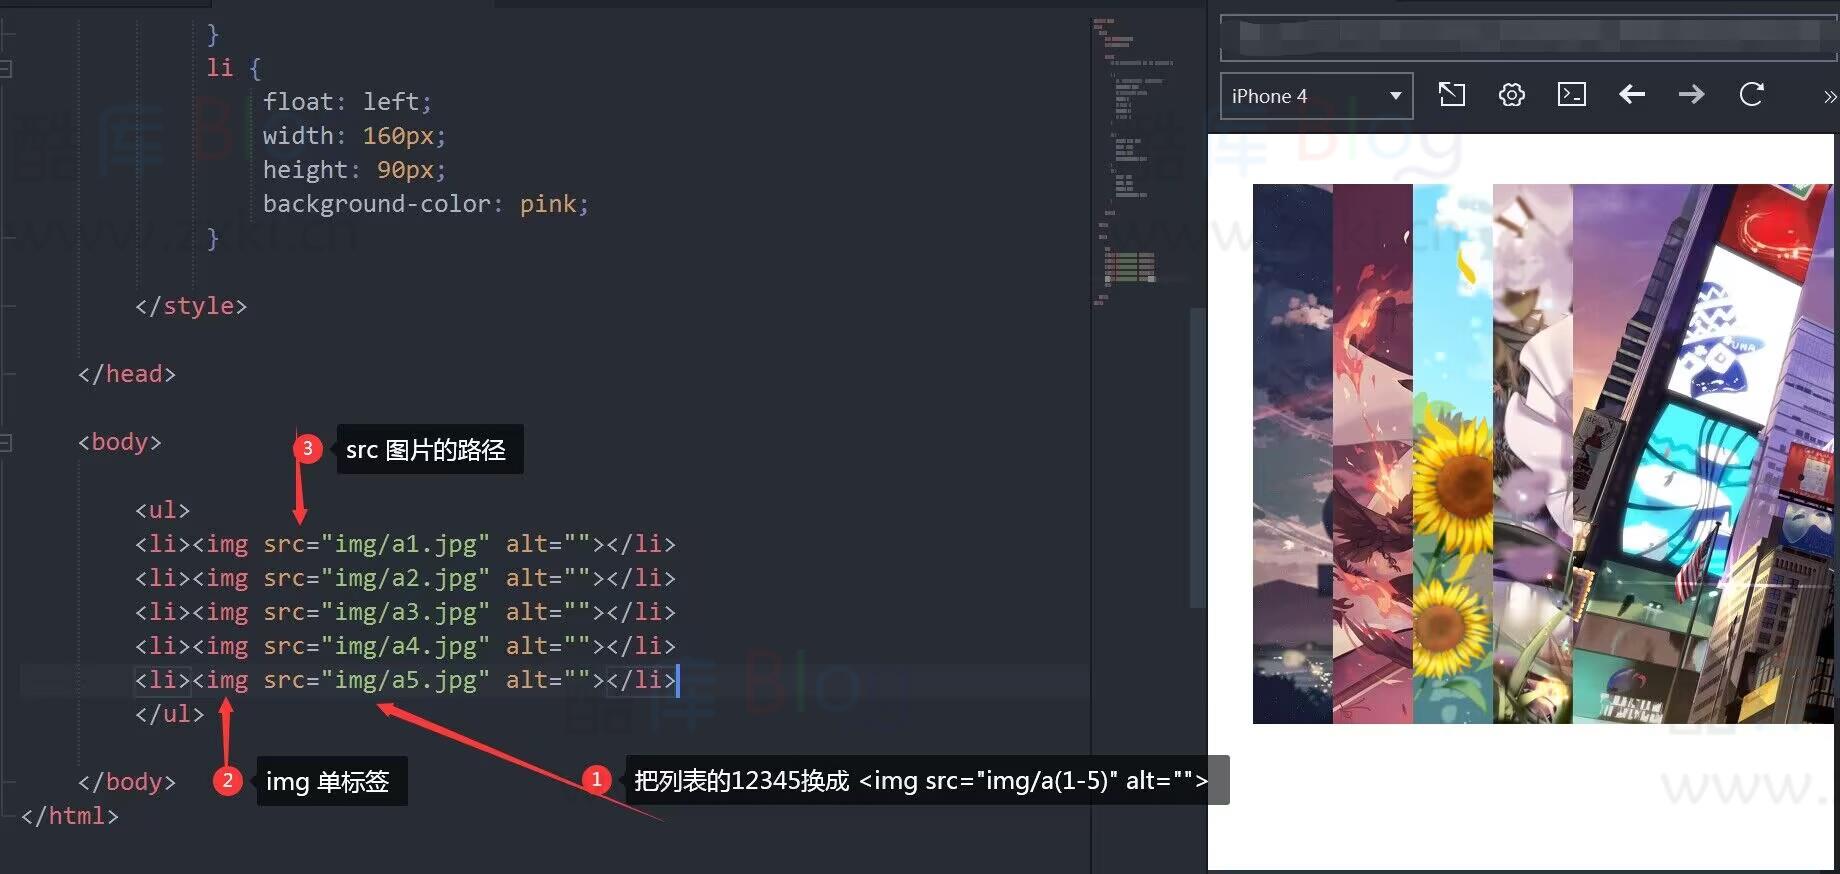Open preview settings gear icon
This screenshot has height=874, width=1840.
[x=1512, y=95]
